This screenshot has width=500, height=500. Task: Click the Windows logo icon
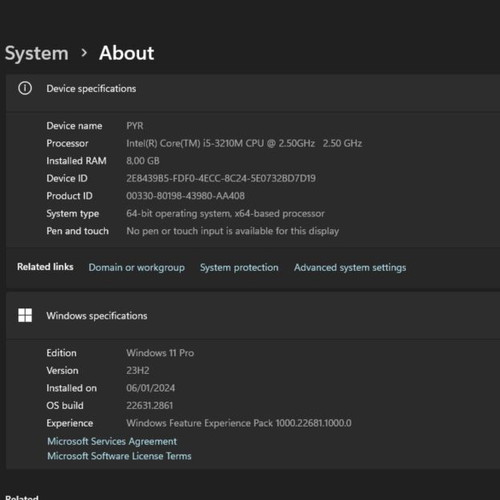(x=25, y=315)
